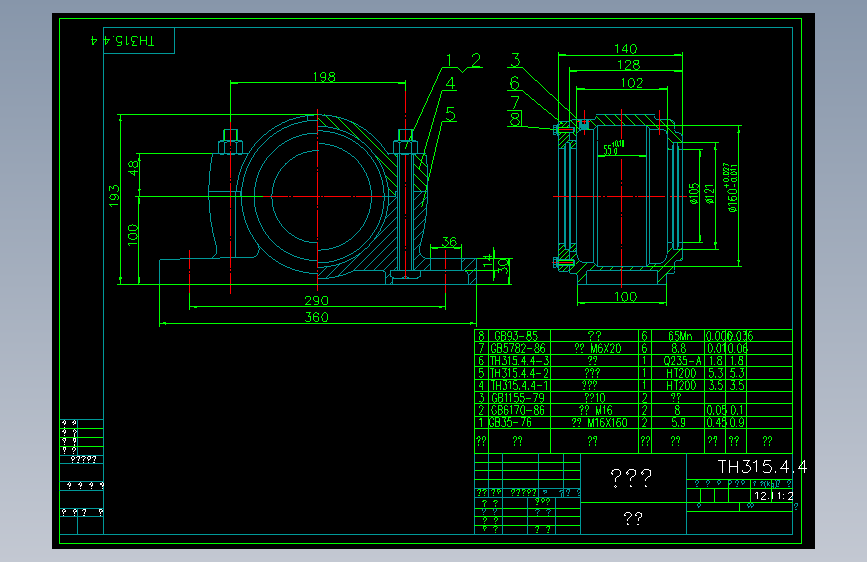Viewport: 867px width, 562px height.
Task: Click the GB1155-79 table cell
Action: [x=517, y=398]
